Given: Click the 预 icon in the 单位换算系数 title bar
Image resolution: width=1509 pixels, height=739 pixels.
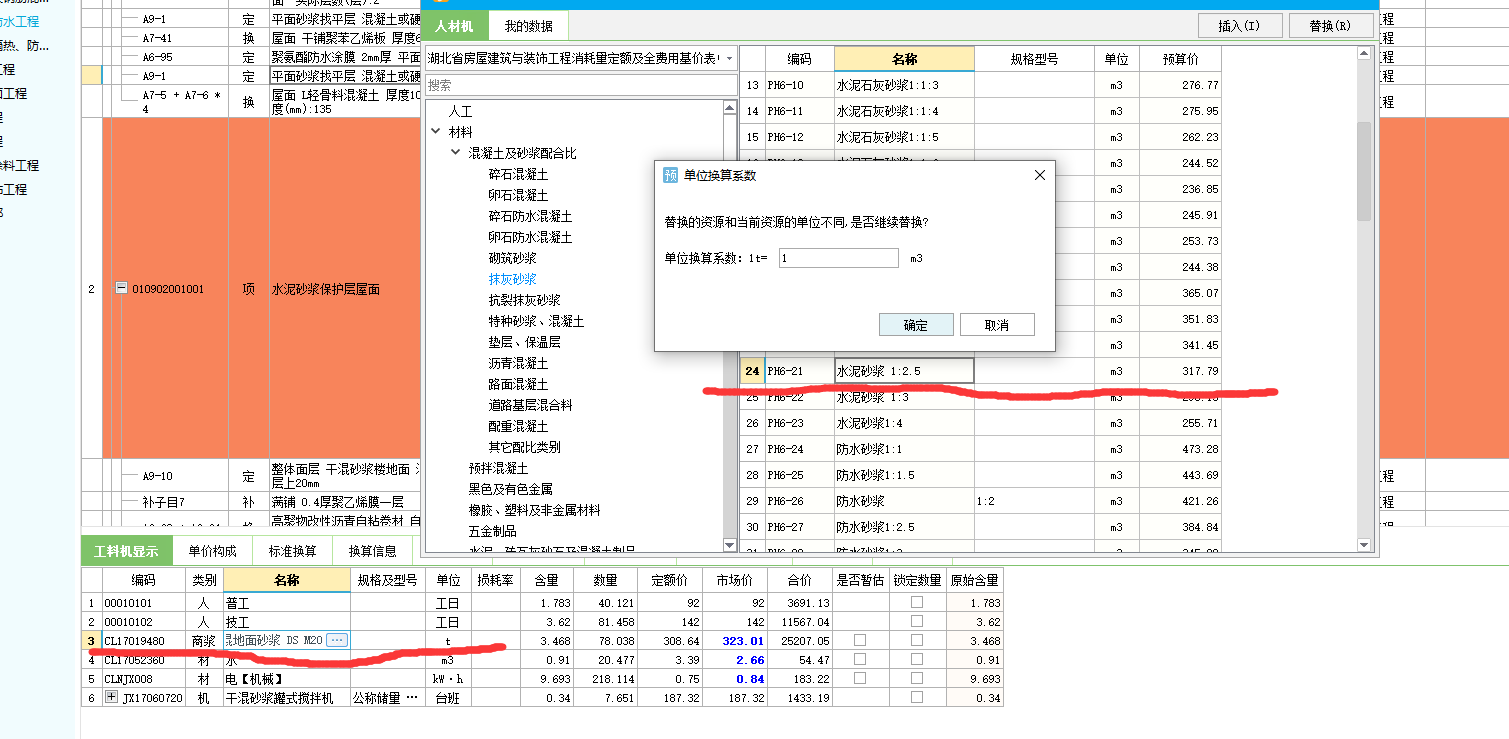Looking at the screenshot, I should point(671,175).
